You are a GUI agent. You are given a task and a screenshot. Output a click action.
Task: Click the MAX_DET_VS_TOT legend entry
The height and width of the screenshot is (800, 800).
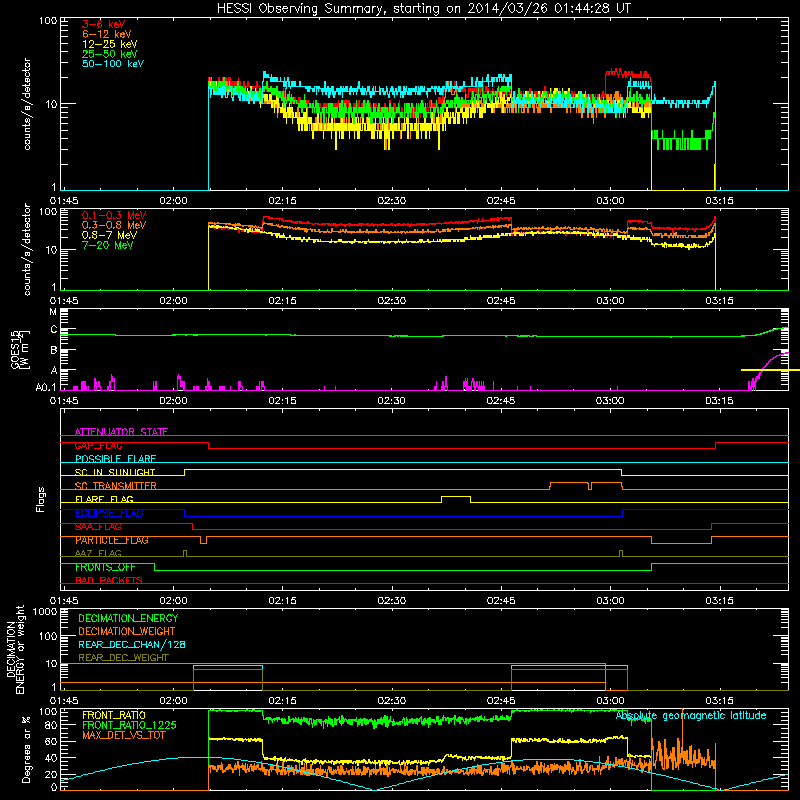point(123,735)
